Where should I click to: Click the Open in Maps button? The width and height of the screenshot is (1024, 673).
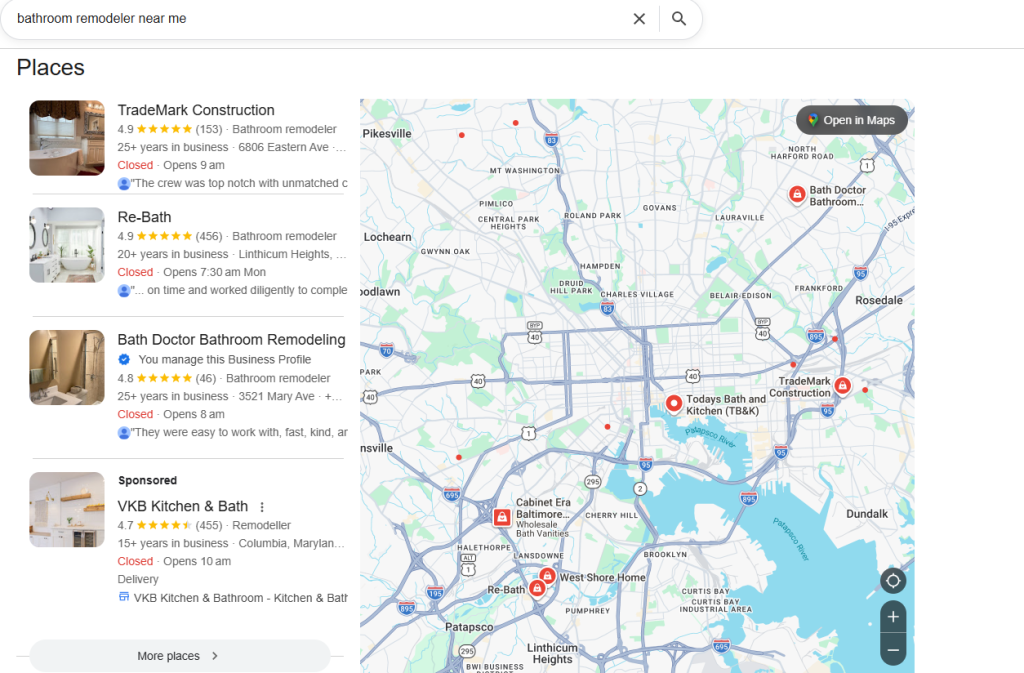tap(852, 120)
